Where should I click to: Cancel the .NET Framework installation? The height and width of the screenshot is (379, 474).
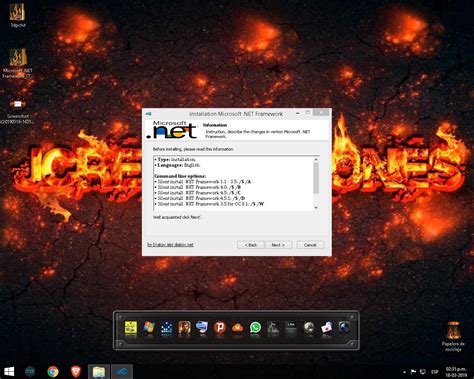pyautogui.click(x=310, y=245)
